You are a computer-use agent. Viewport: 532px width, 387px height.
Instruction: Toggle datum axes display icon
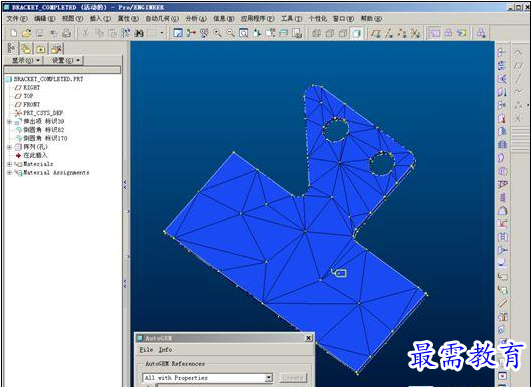coord(389,33)
